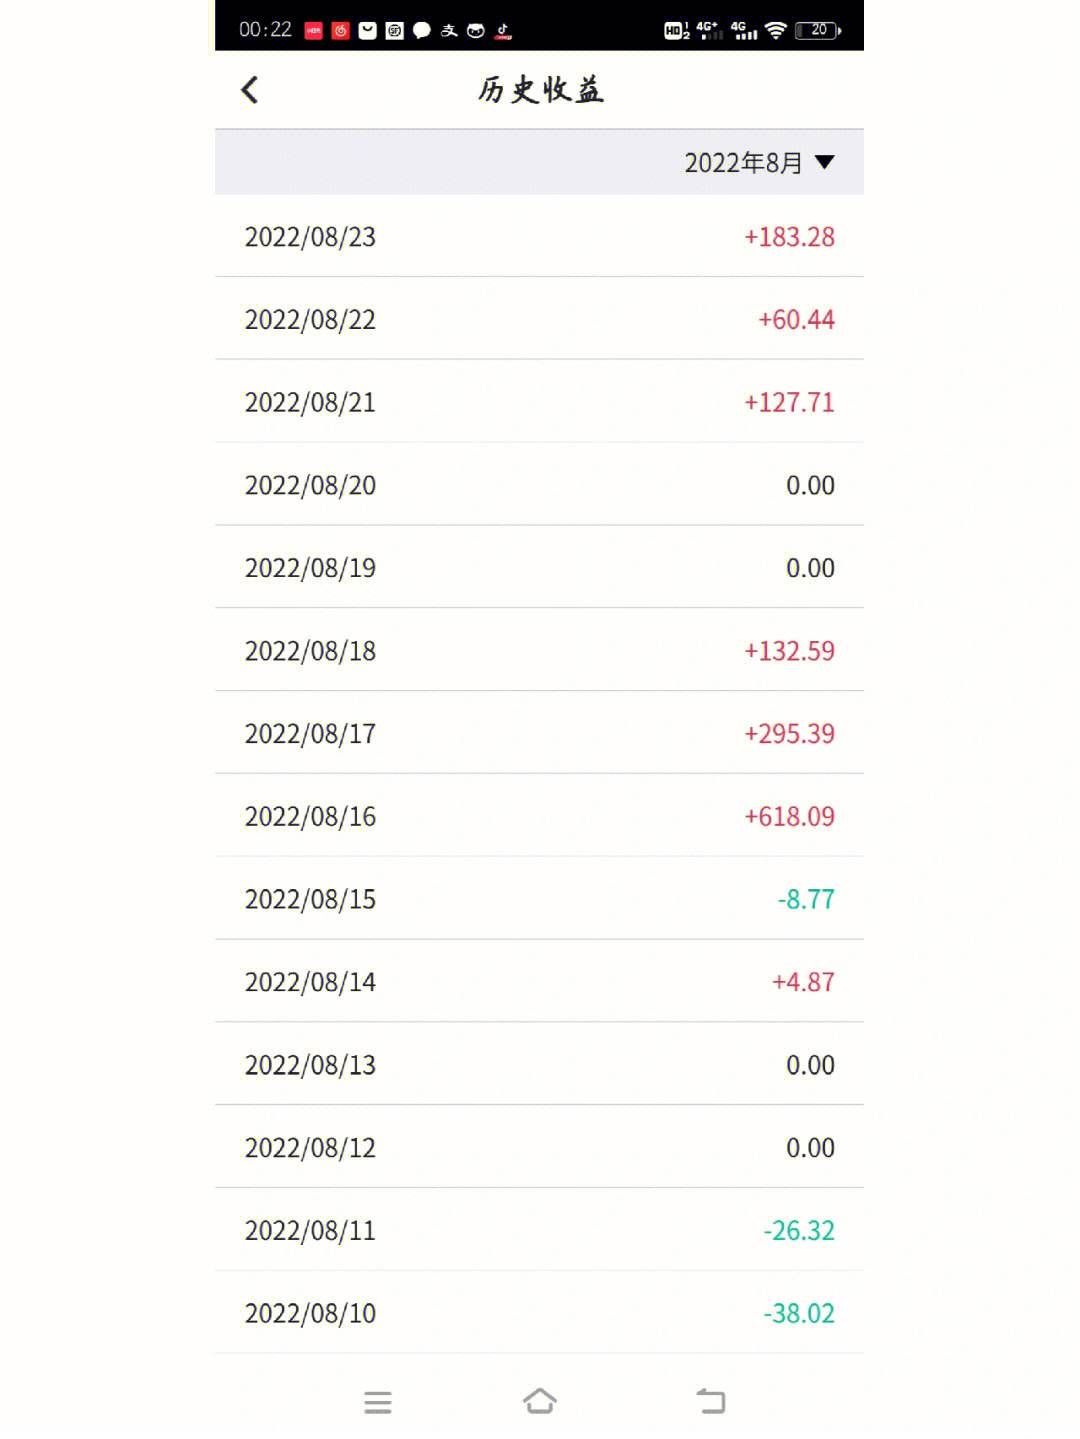
Task: Tap the chat bubble notification icon
Action: point(422,31)
